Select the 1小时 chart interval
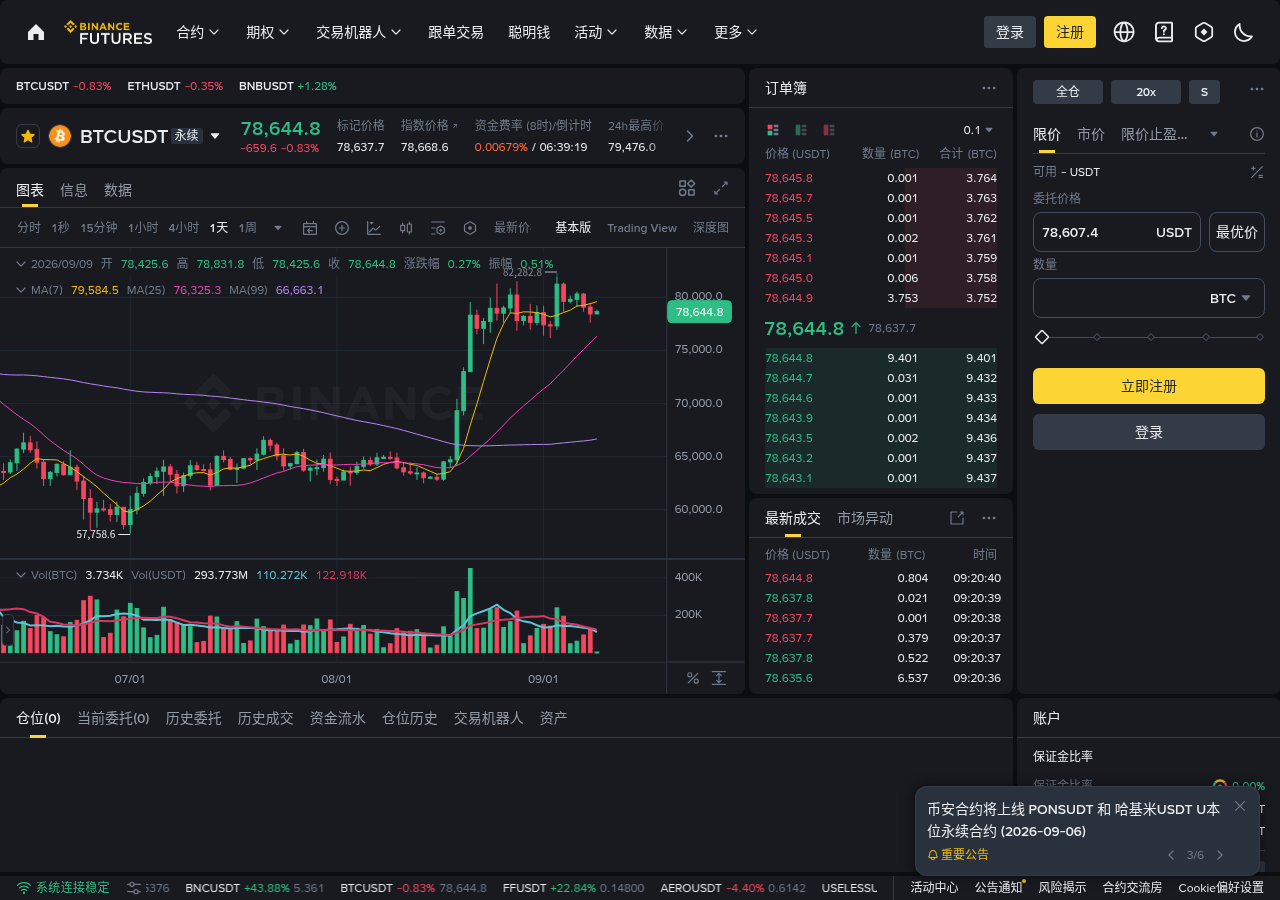This screenshot has width=1280, height=900. 143,228
